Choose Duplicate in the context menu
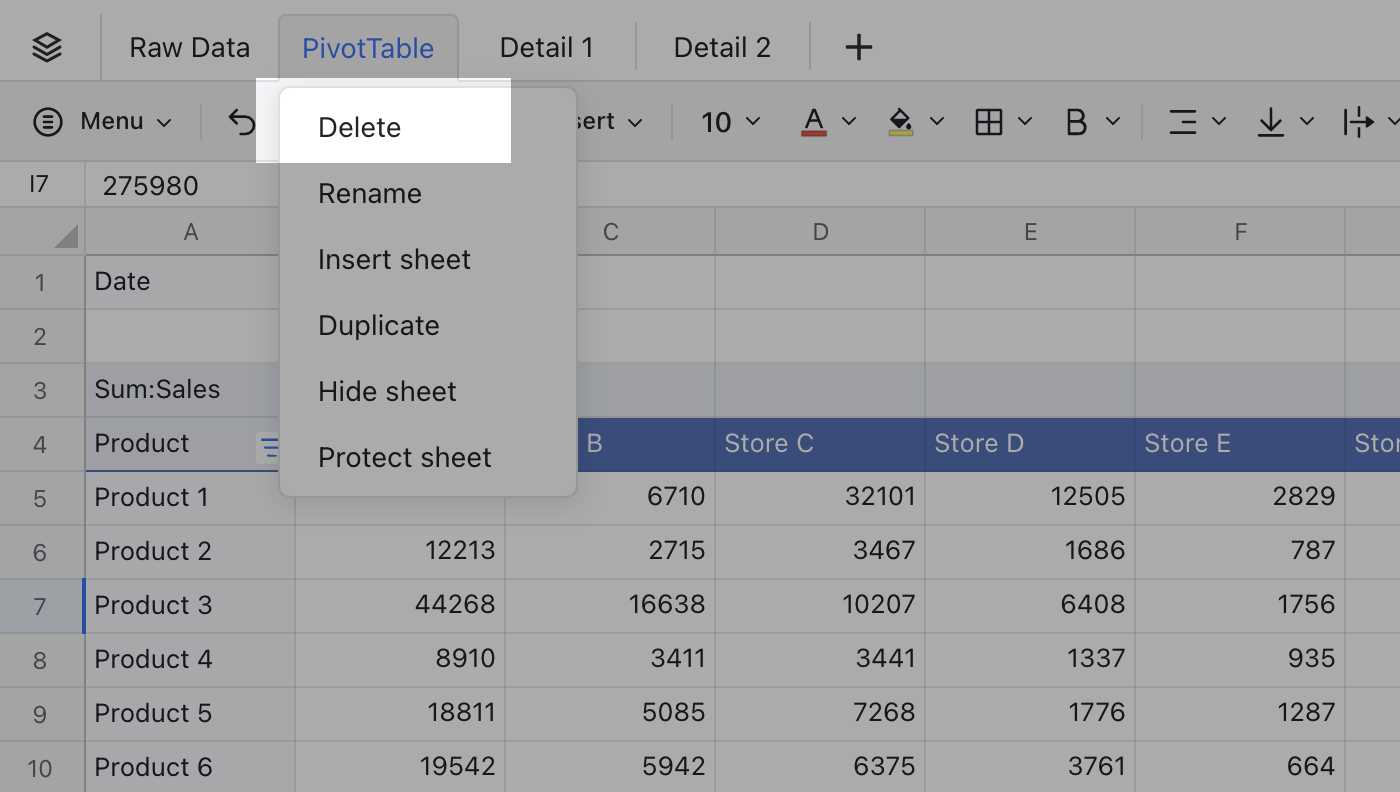The height and width of the screenshot is (792, 1400). click(378, 324)
